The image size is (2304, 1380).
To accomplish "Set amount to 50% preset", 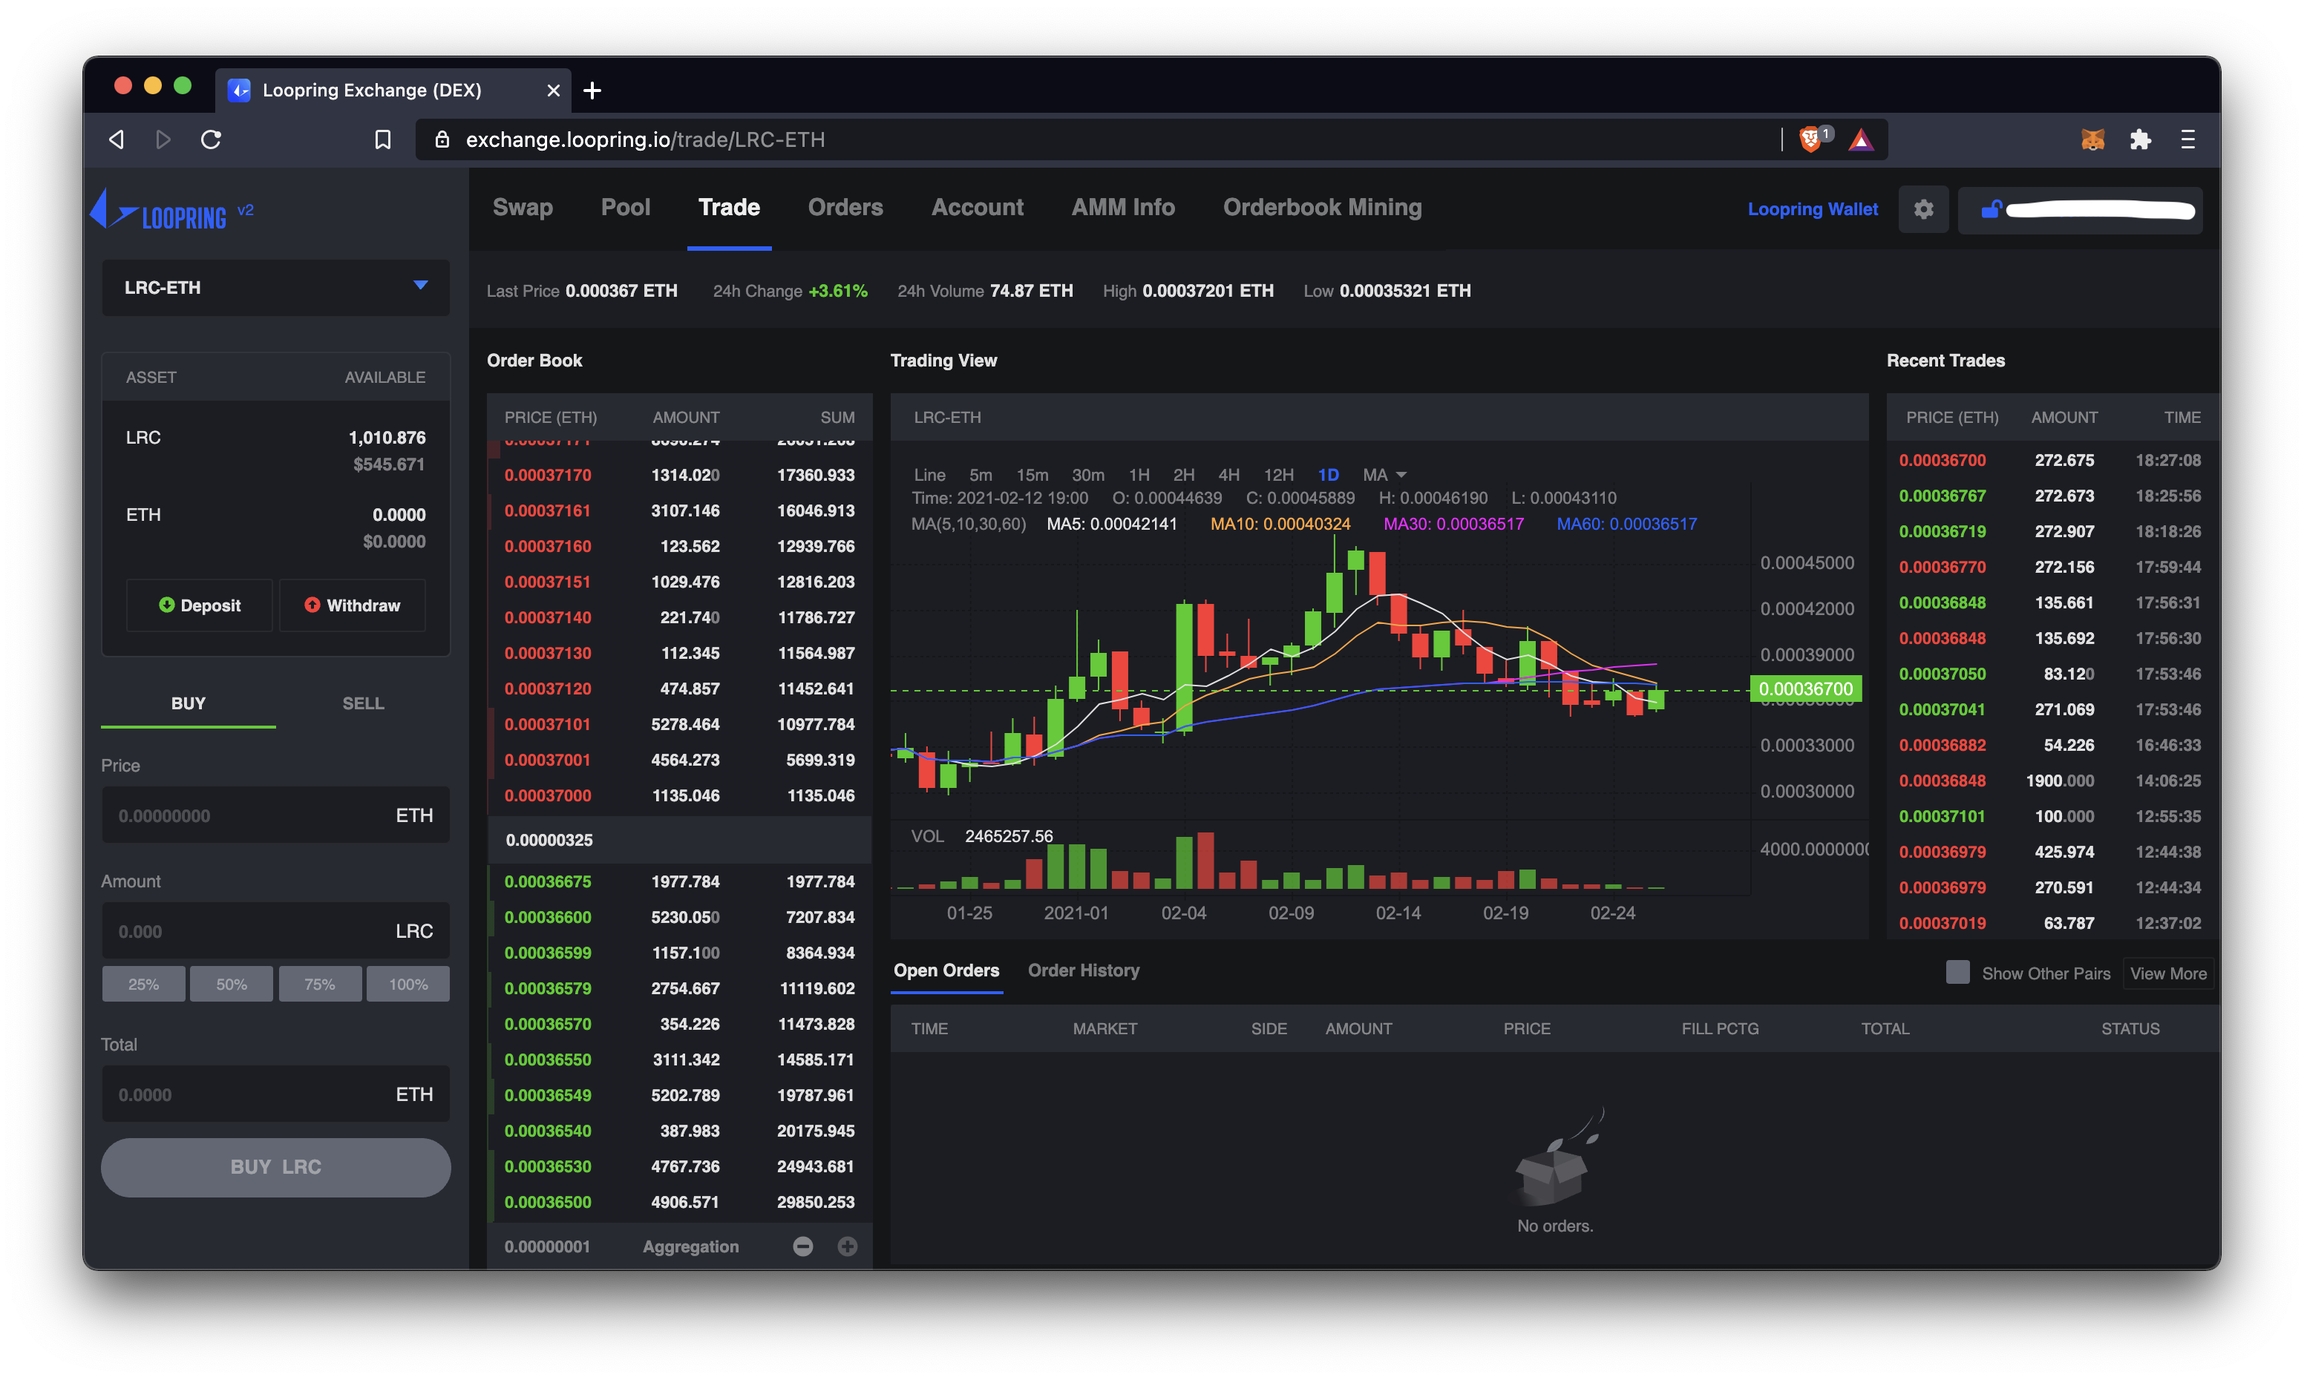I will point(231,984).
